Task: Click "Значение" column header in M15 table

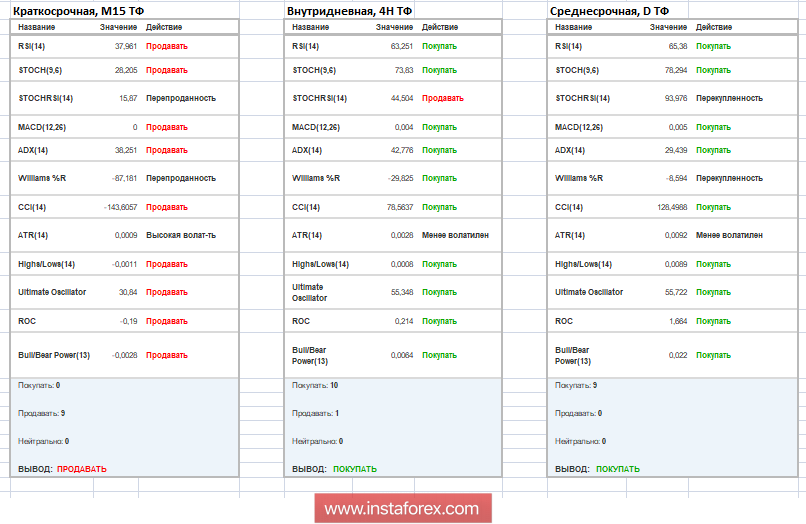Action: click(118, 27)
